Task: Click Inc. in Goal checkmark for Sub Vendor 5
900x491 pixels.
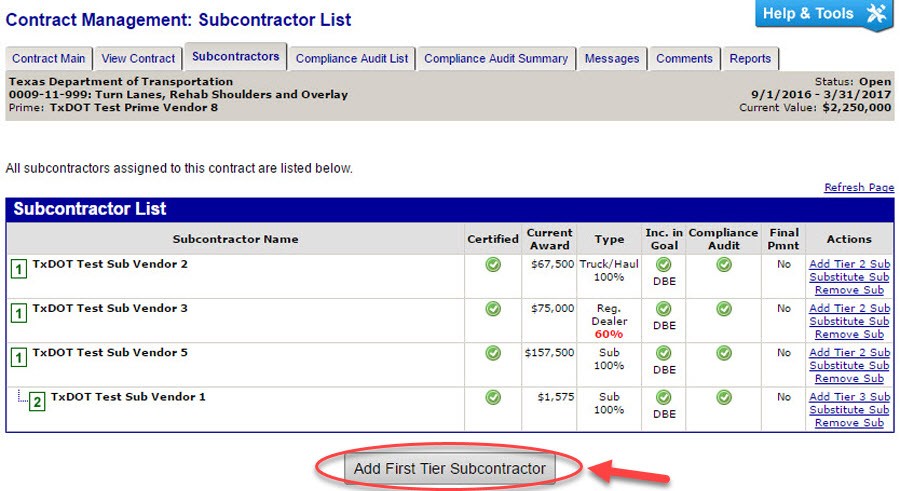Action: tap(664, 353)
